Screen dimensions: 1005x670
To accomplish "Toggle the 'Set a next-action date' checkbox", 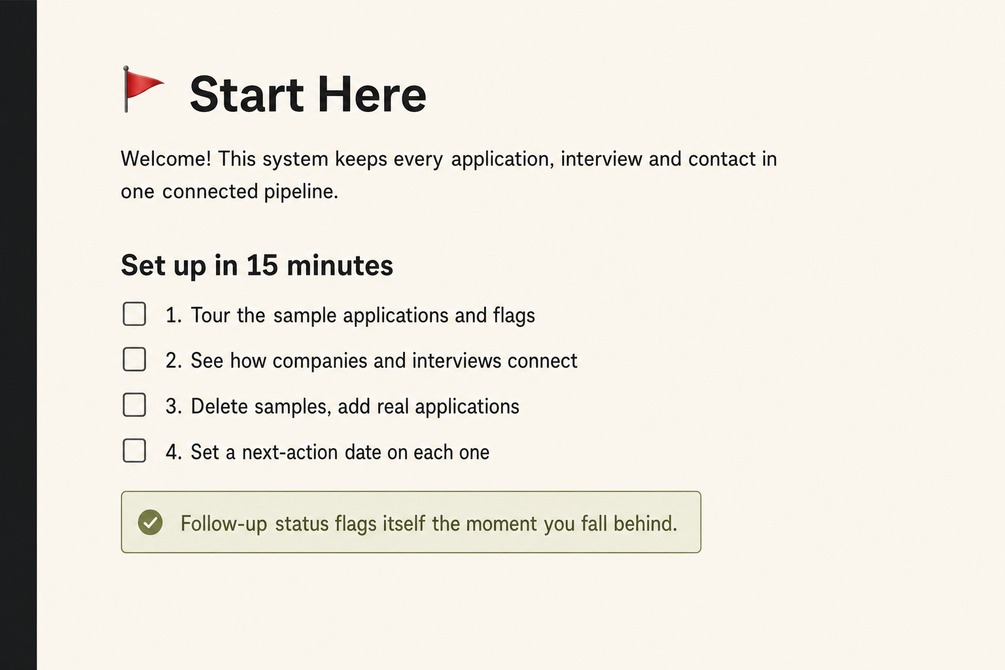I will (x=134, y=451).
